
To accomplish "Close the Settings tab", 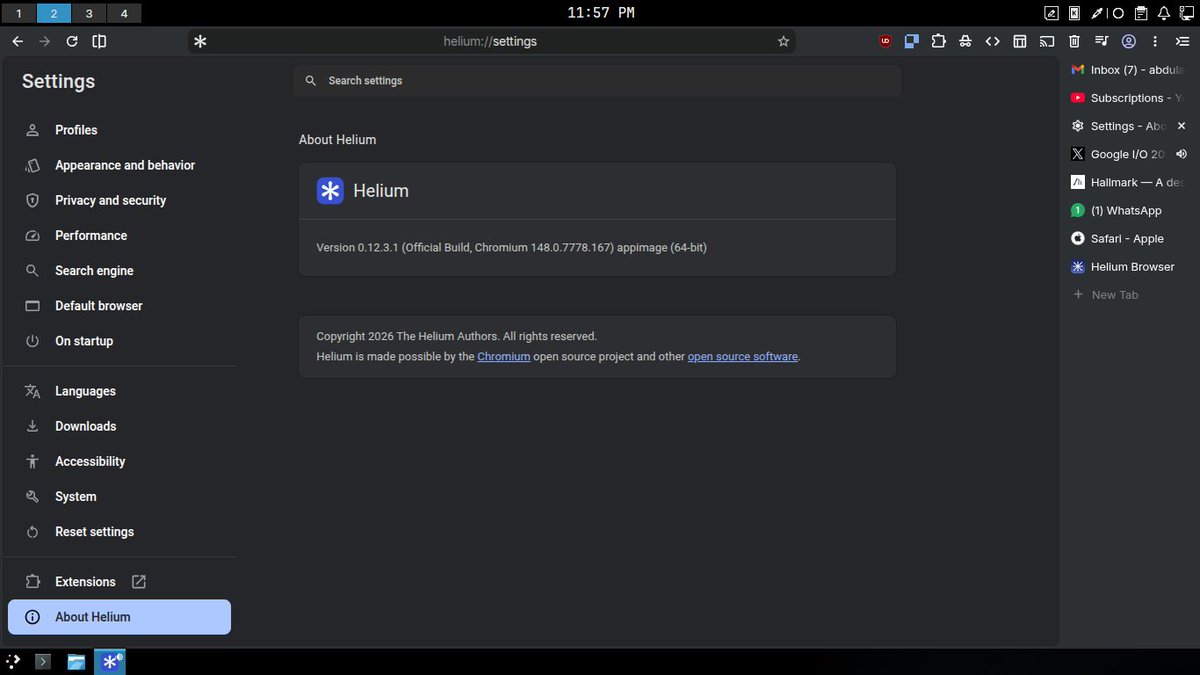I will tap(1181, 126).
